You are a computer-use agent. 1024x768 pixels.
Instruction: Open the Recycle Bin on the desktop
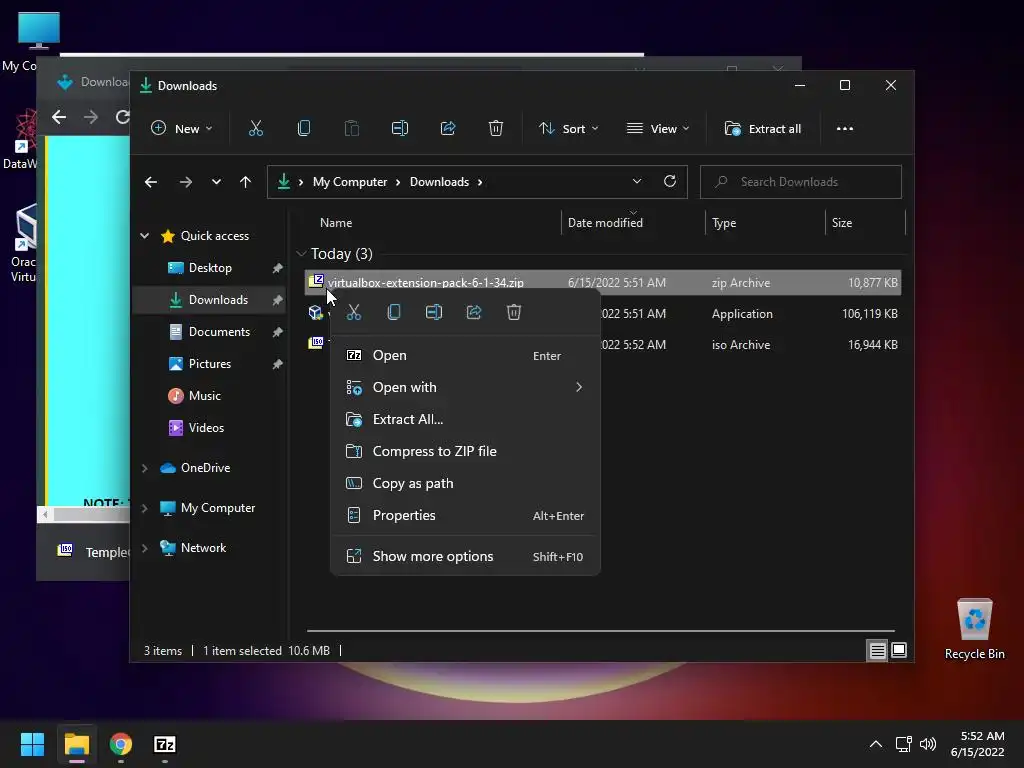coord(974,628)
